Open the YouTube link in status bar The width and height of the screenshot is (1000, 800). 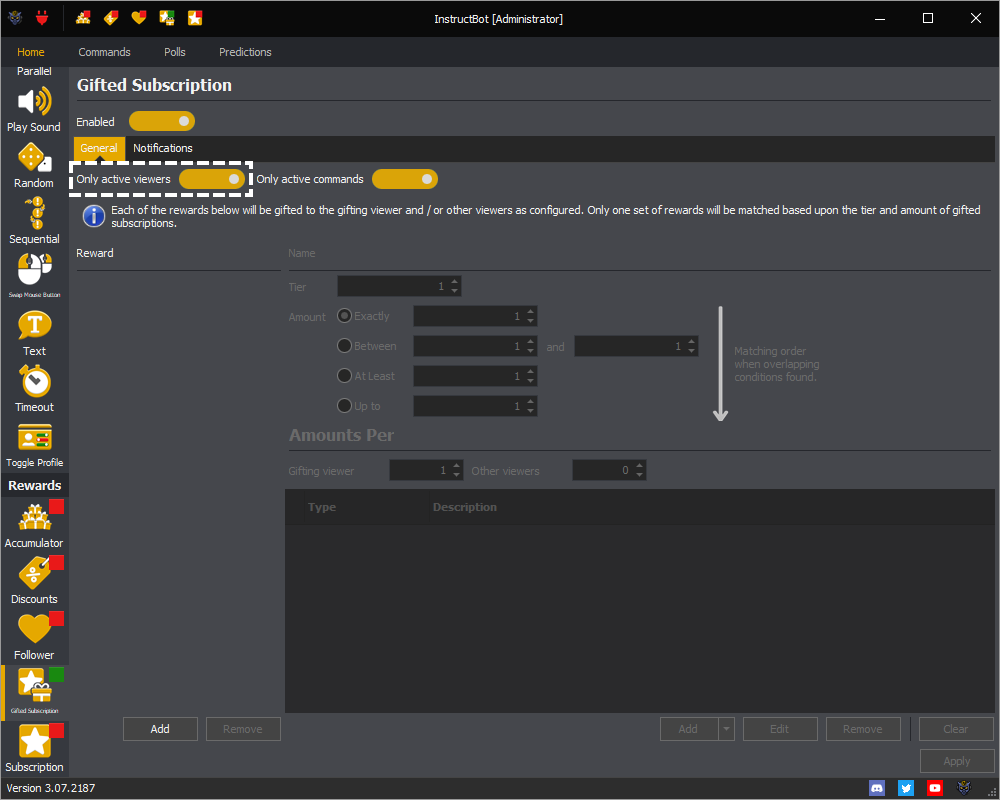(935, 788)
